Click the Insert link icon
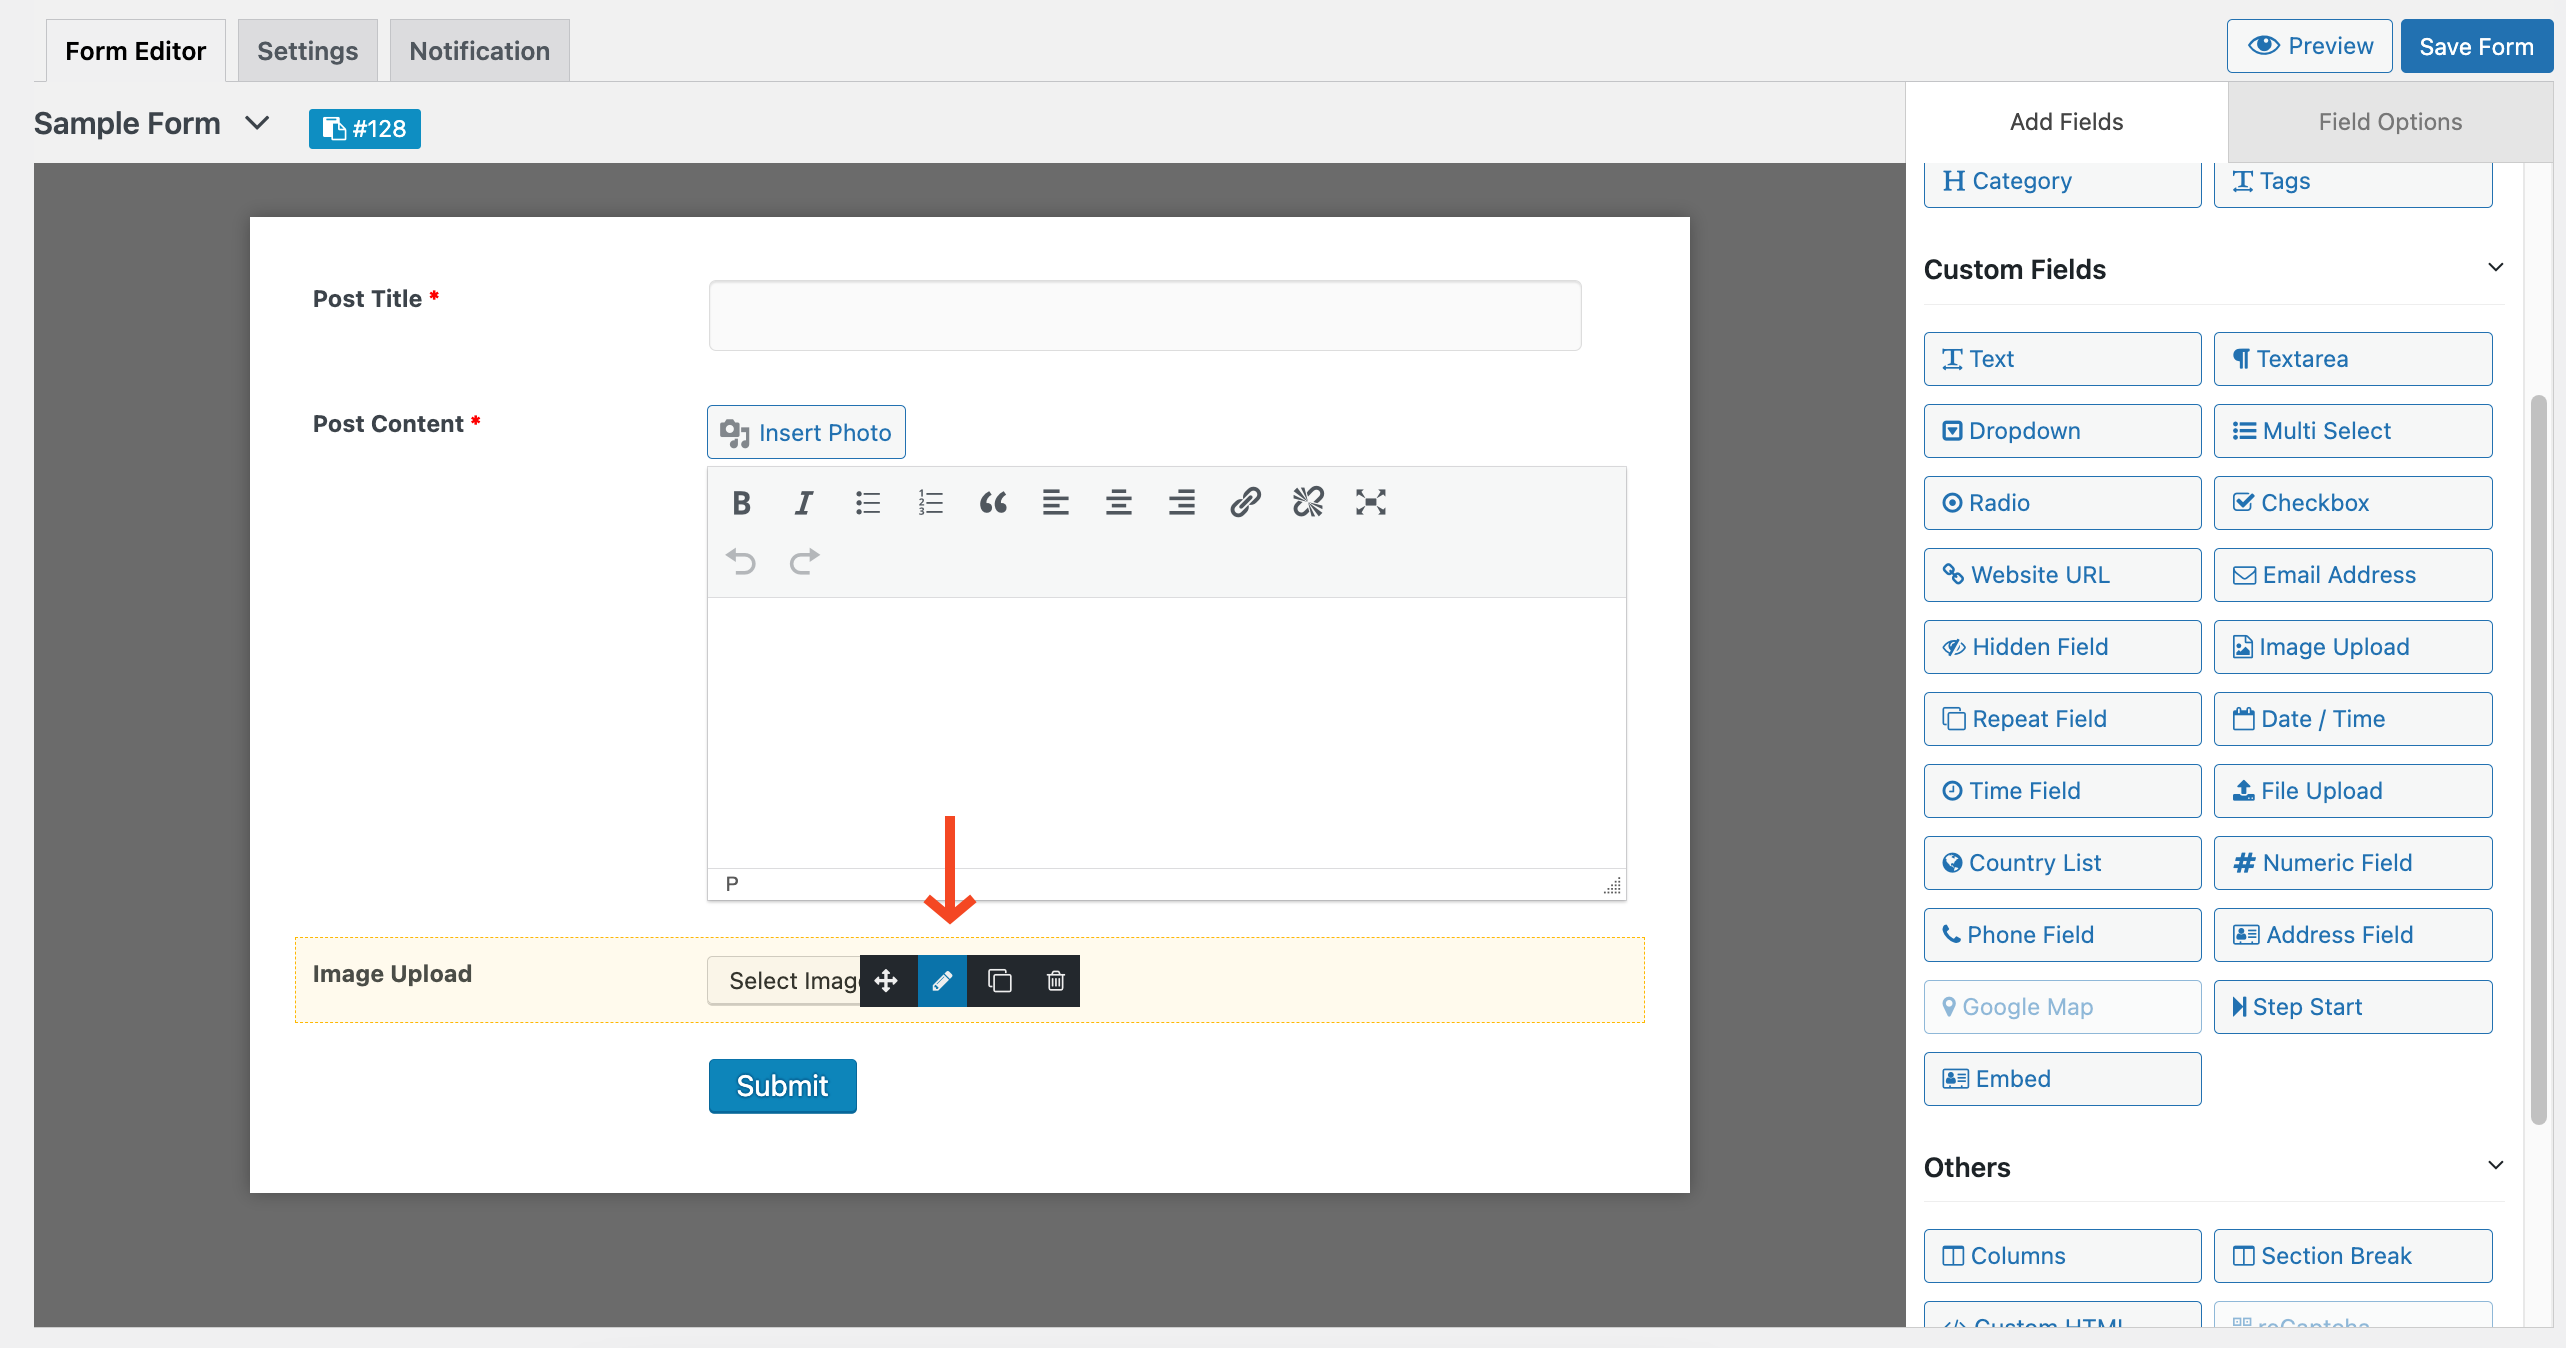The image size is (2566, 1348). (x=1244, y=503)
